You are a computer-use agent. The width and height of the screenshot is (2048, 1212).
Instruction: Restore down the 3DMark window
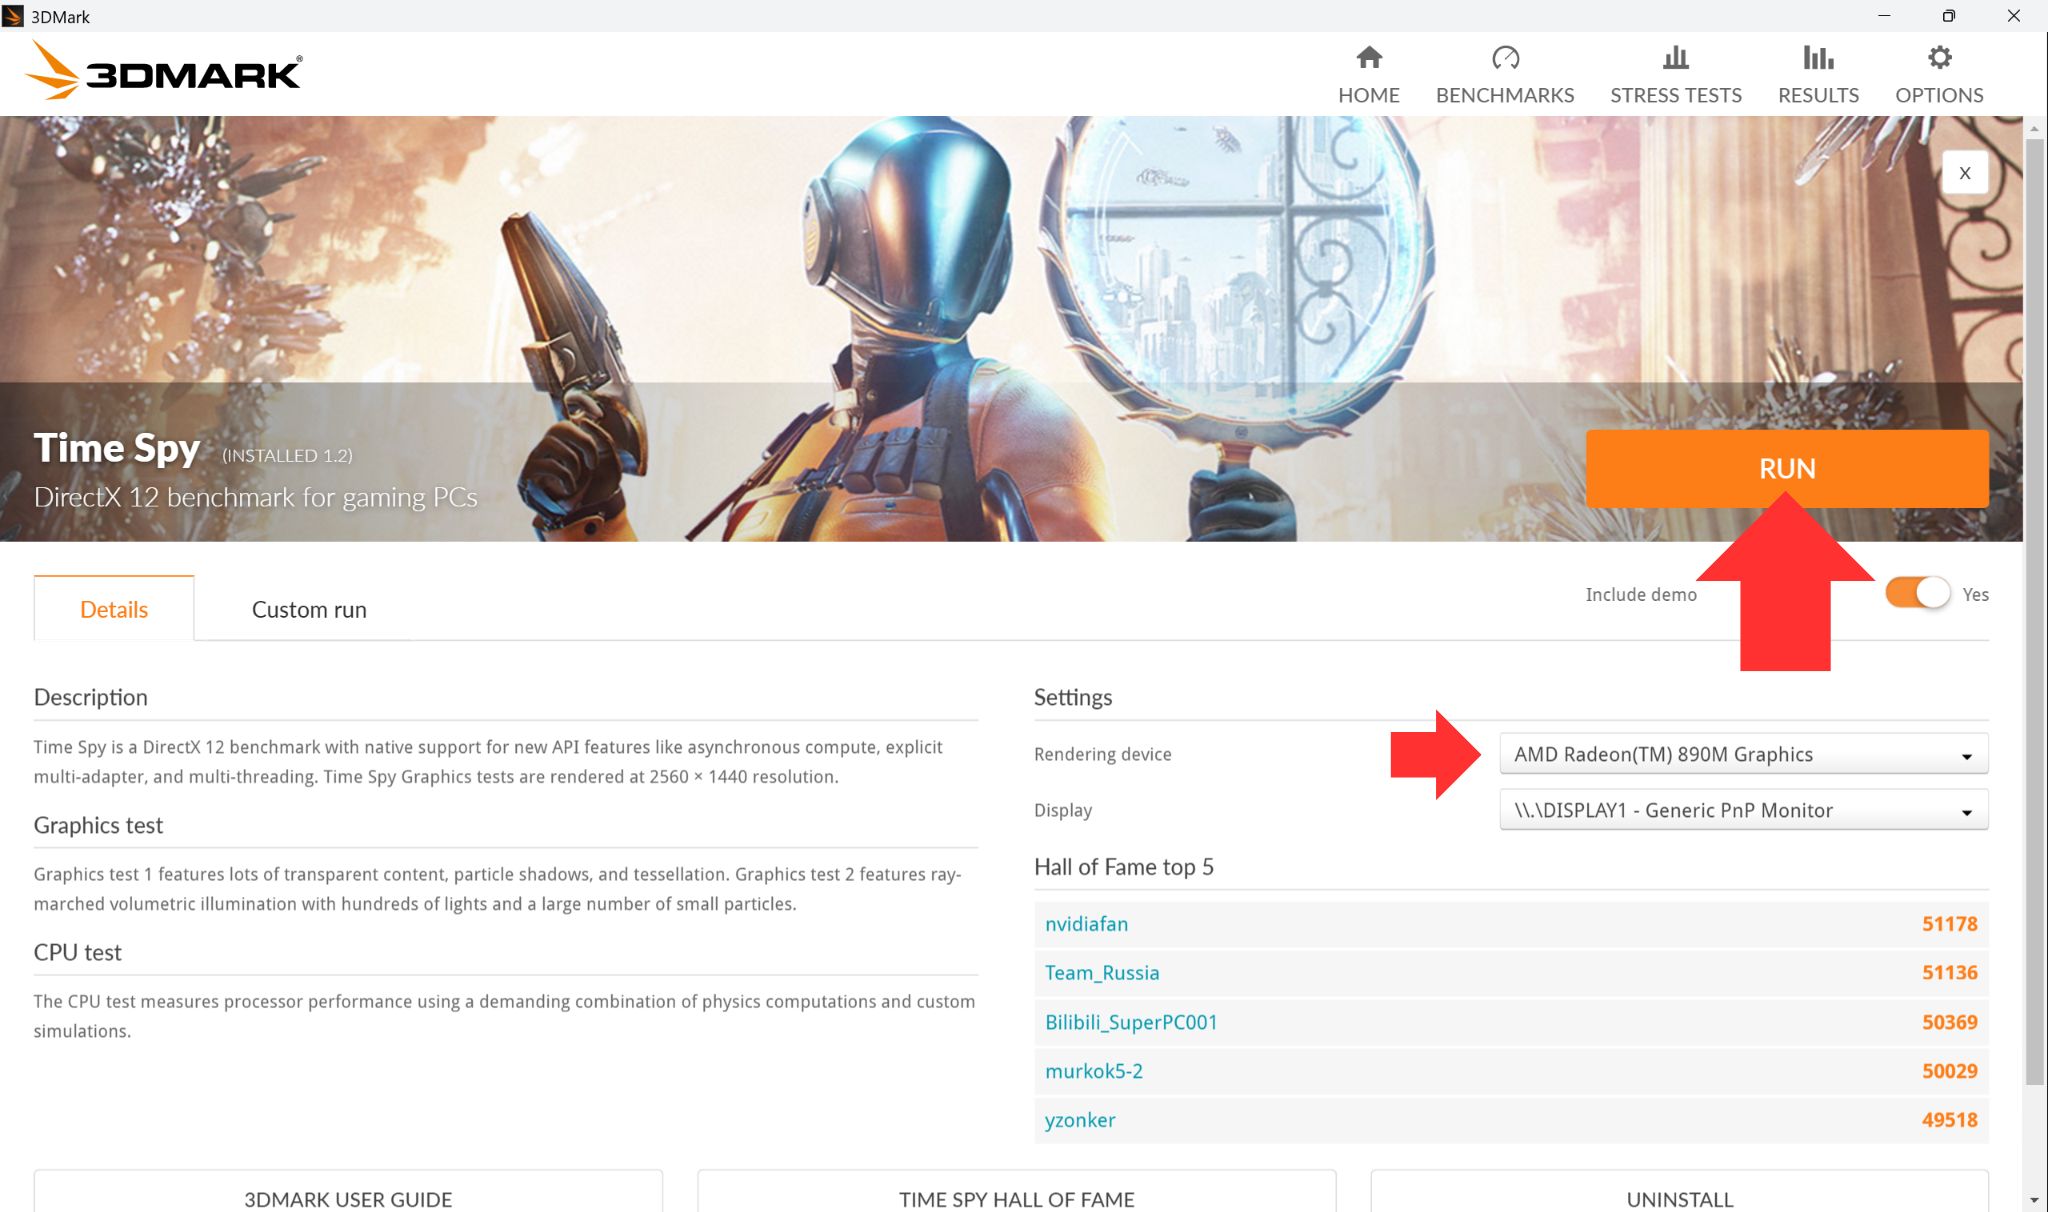coord(1949,16)
